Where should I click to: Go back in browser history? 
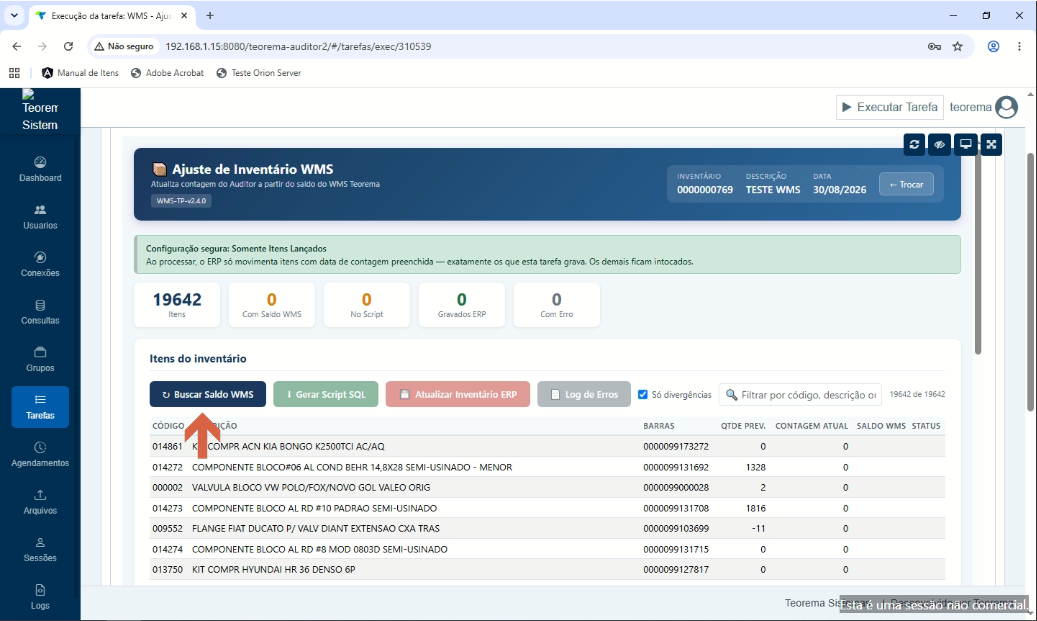17,46
